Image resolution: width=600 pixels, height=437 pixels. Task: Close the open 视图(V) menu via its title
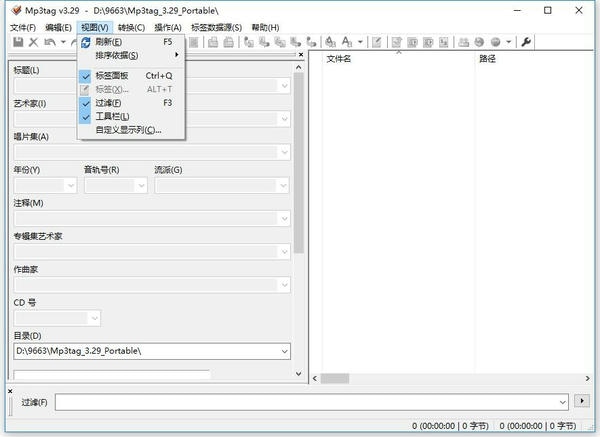click(x=95, y=28)
